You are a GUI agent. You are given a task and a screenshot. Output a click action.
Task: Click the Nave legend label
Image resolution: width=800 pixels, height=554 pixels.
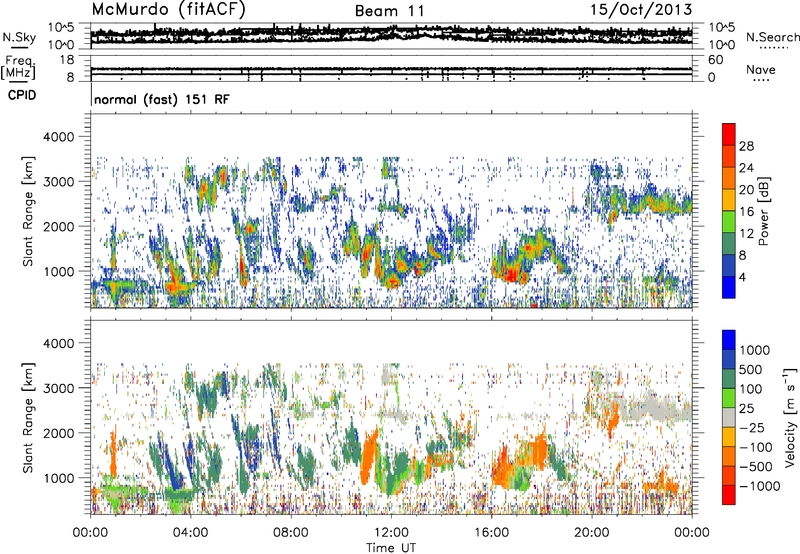761,69
